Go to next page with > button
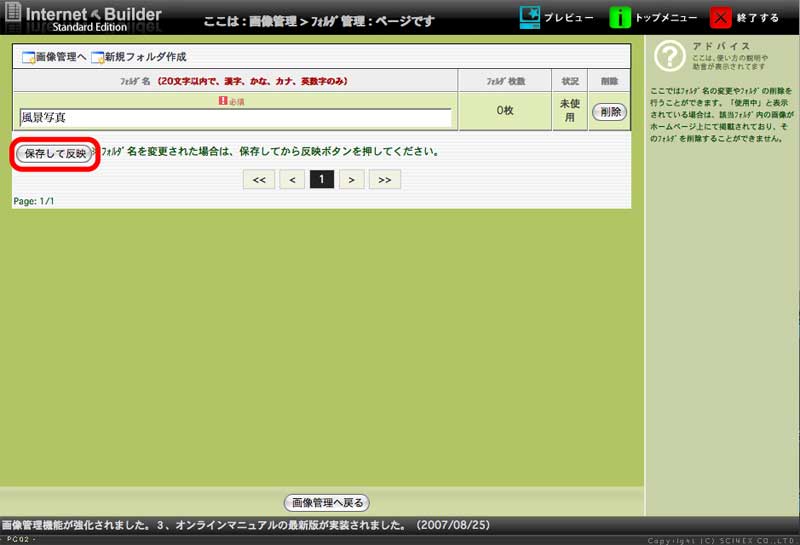The width and height of the screenshot is (800, 545). [351, 180]
